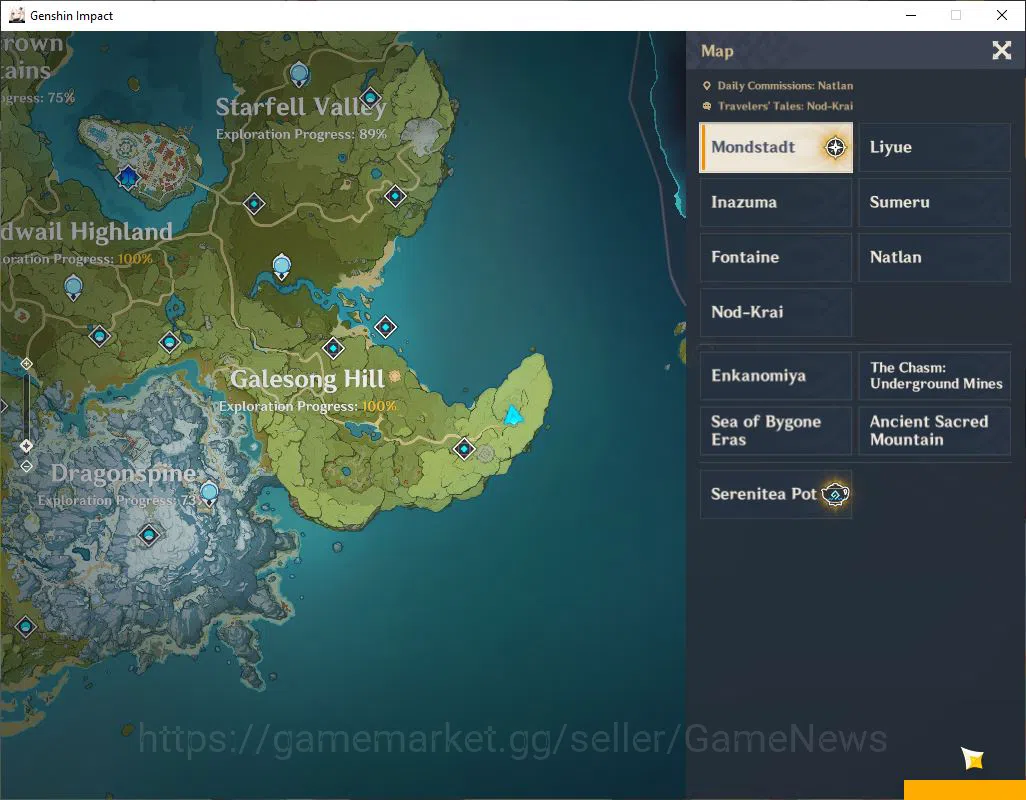1026x800 pixels.
Task: Click the Travelers' Tales: Nod-Krai line
Action: coord(777,106)
